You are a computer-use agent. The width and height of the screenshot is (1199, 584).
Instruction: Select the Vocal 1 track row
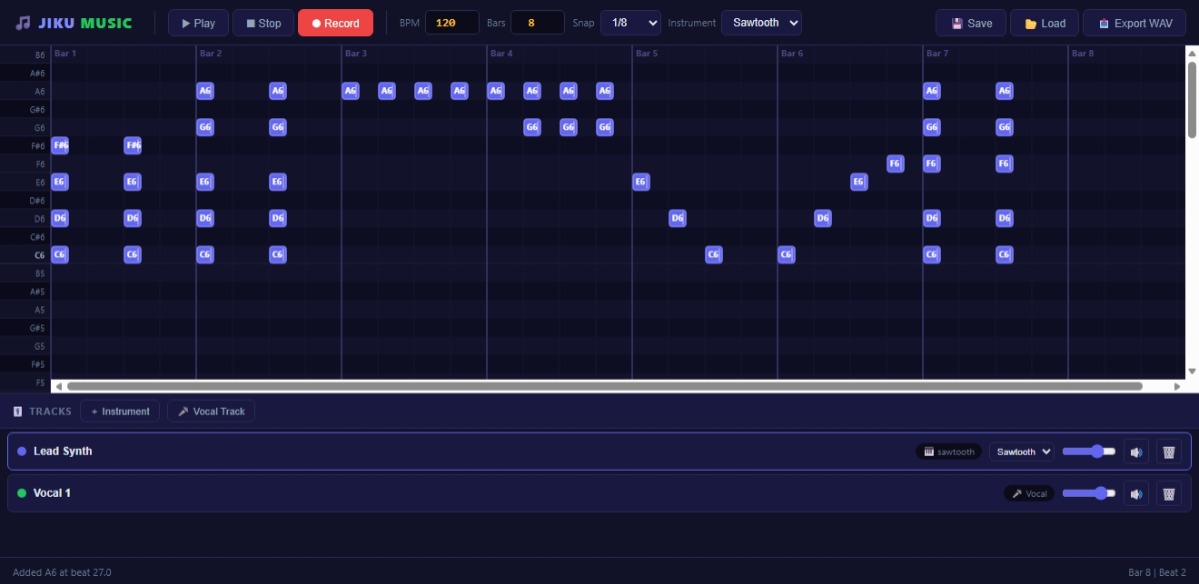[x=400, y=494]
